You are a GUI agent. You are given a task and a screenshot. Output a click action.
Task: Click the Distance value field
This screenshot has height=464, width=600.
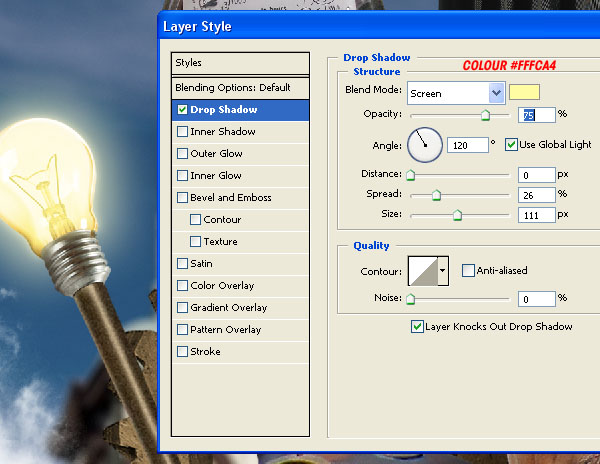tap(536, 175)
